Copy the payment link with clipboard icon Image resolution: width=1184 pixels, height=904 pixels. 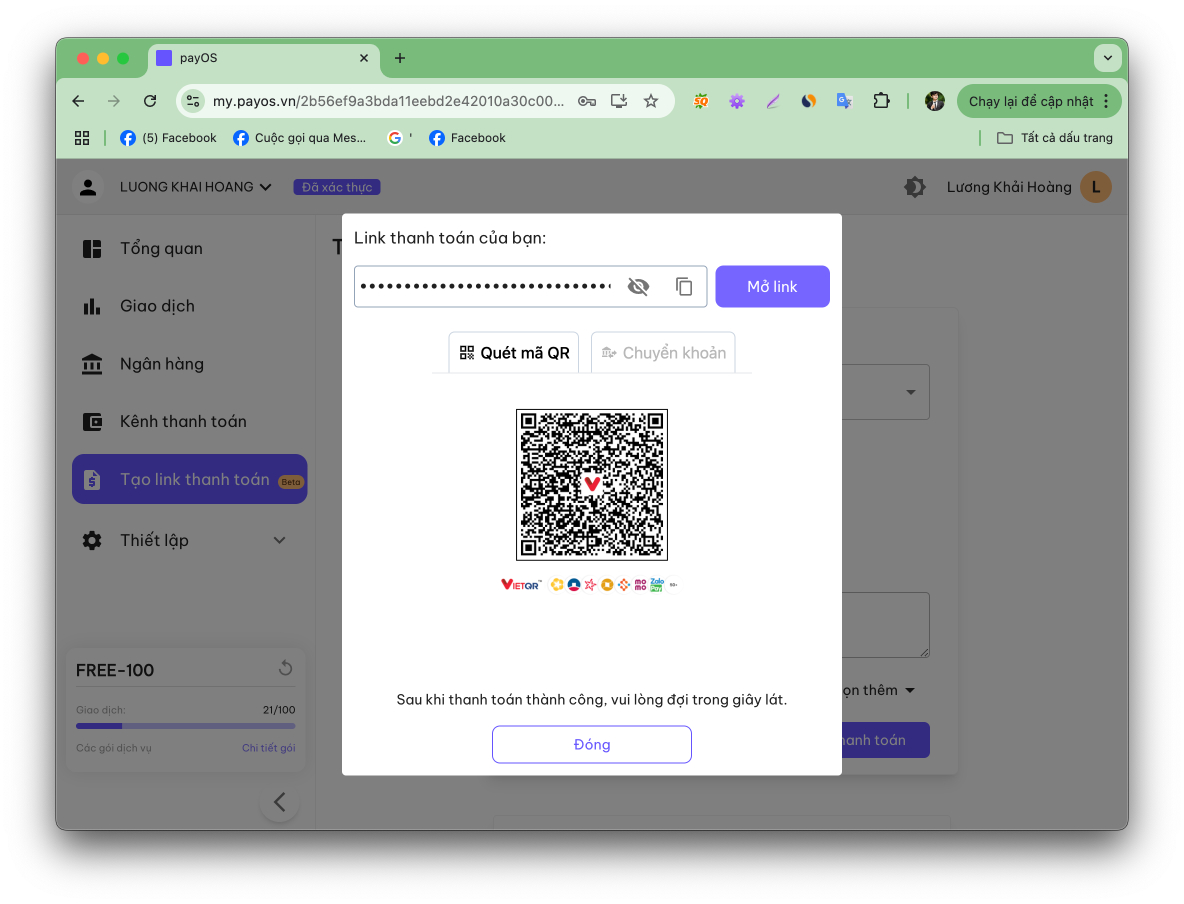coord(683,286)
